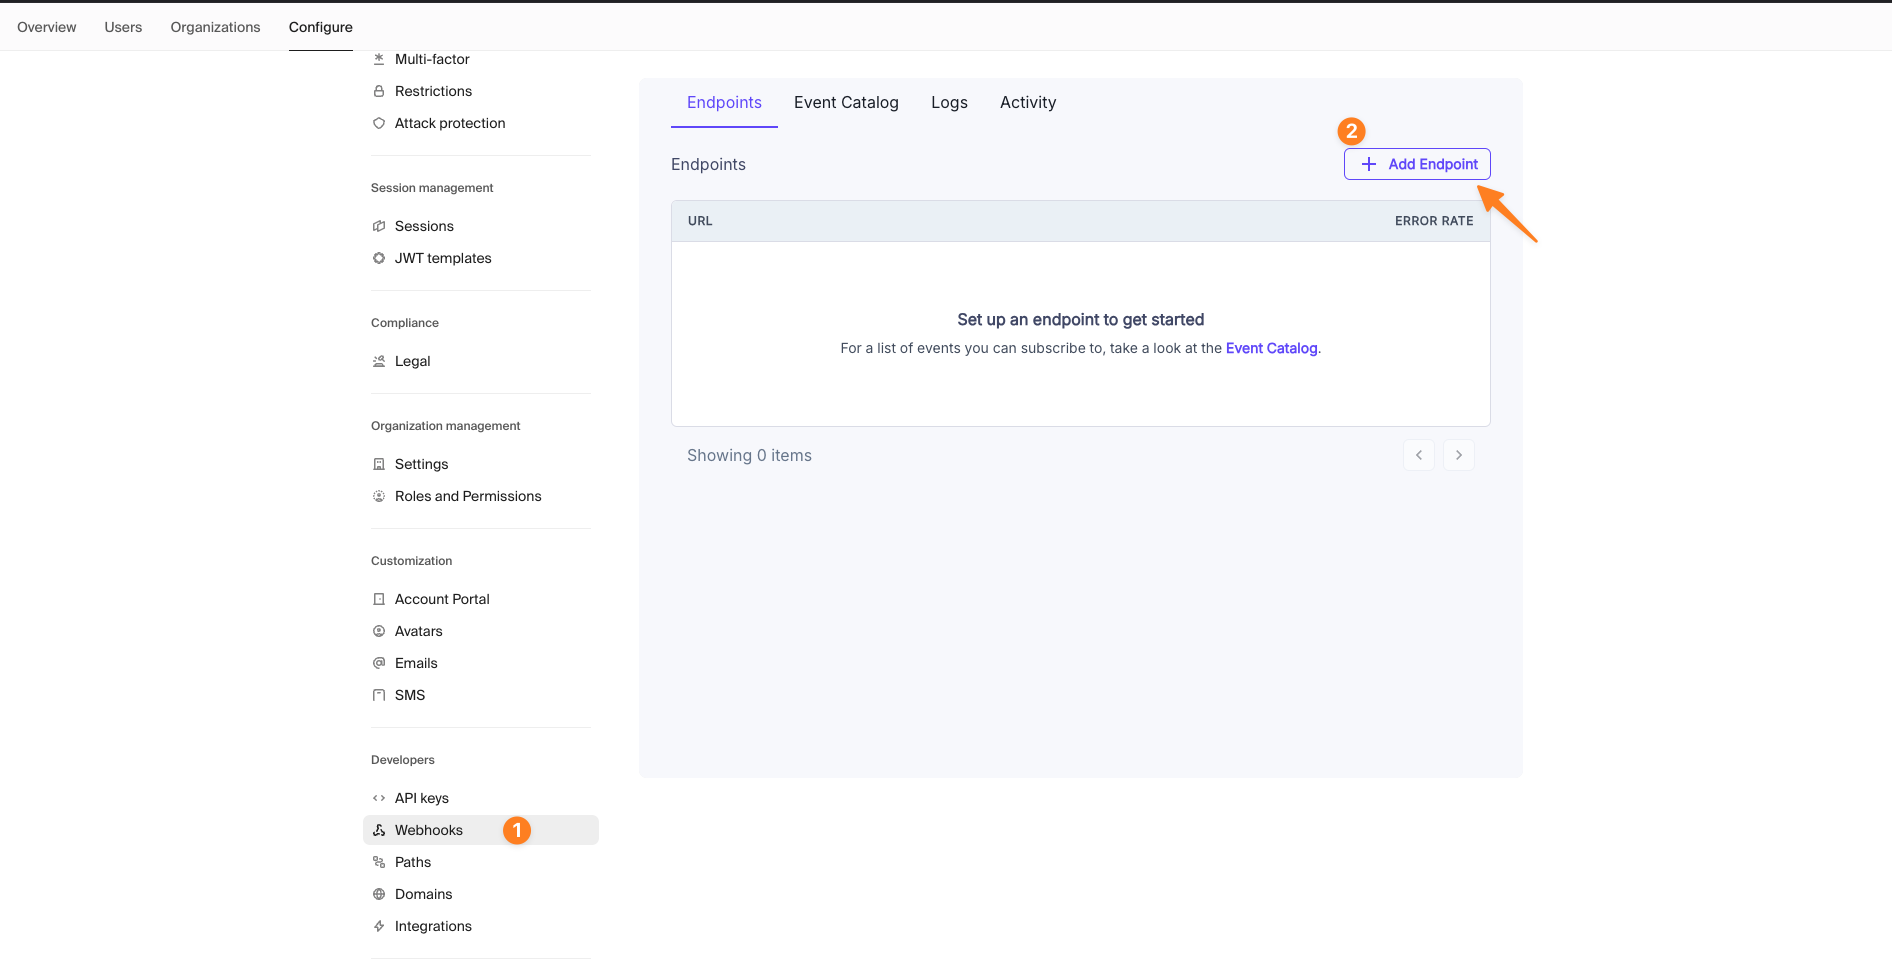
Task: Click the Avatars sidebar icon
Action: coord(379,631)
